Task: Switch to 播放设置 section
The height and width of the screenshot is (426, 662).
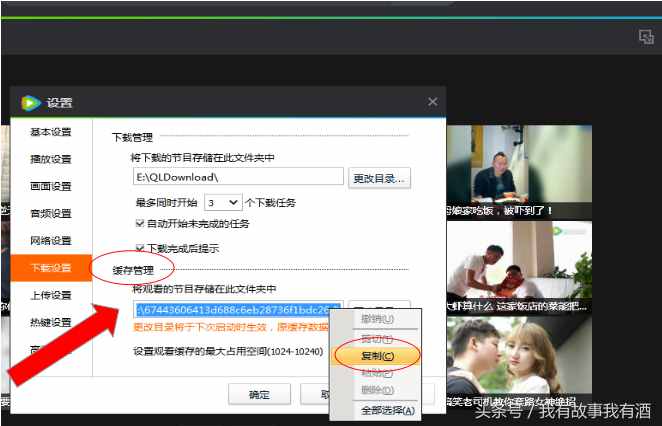Action: (51, 159)
